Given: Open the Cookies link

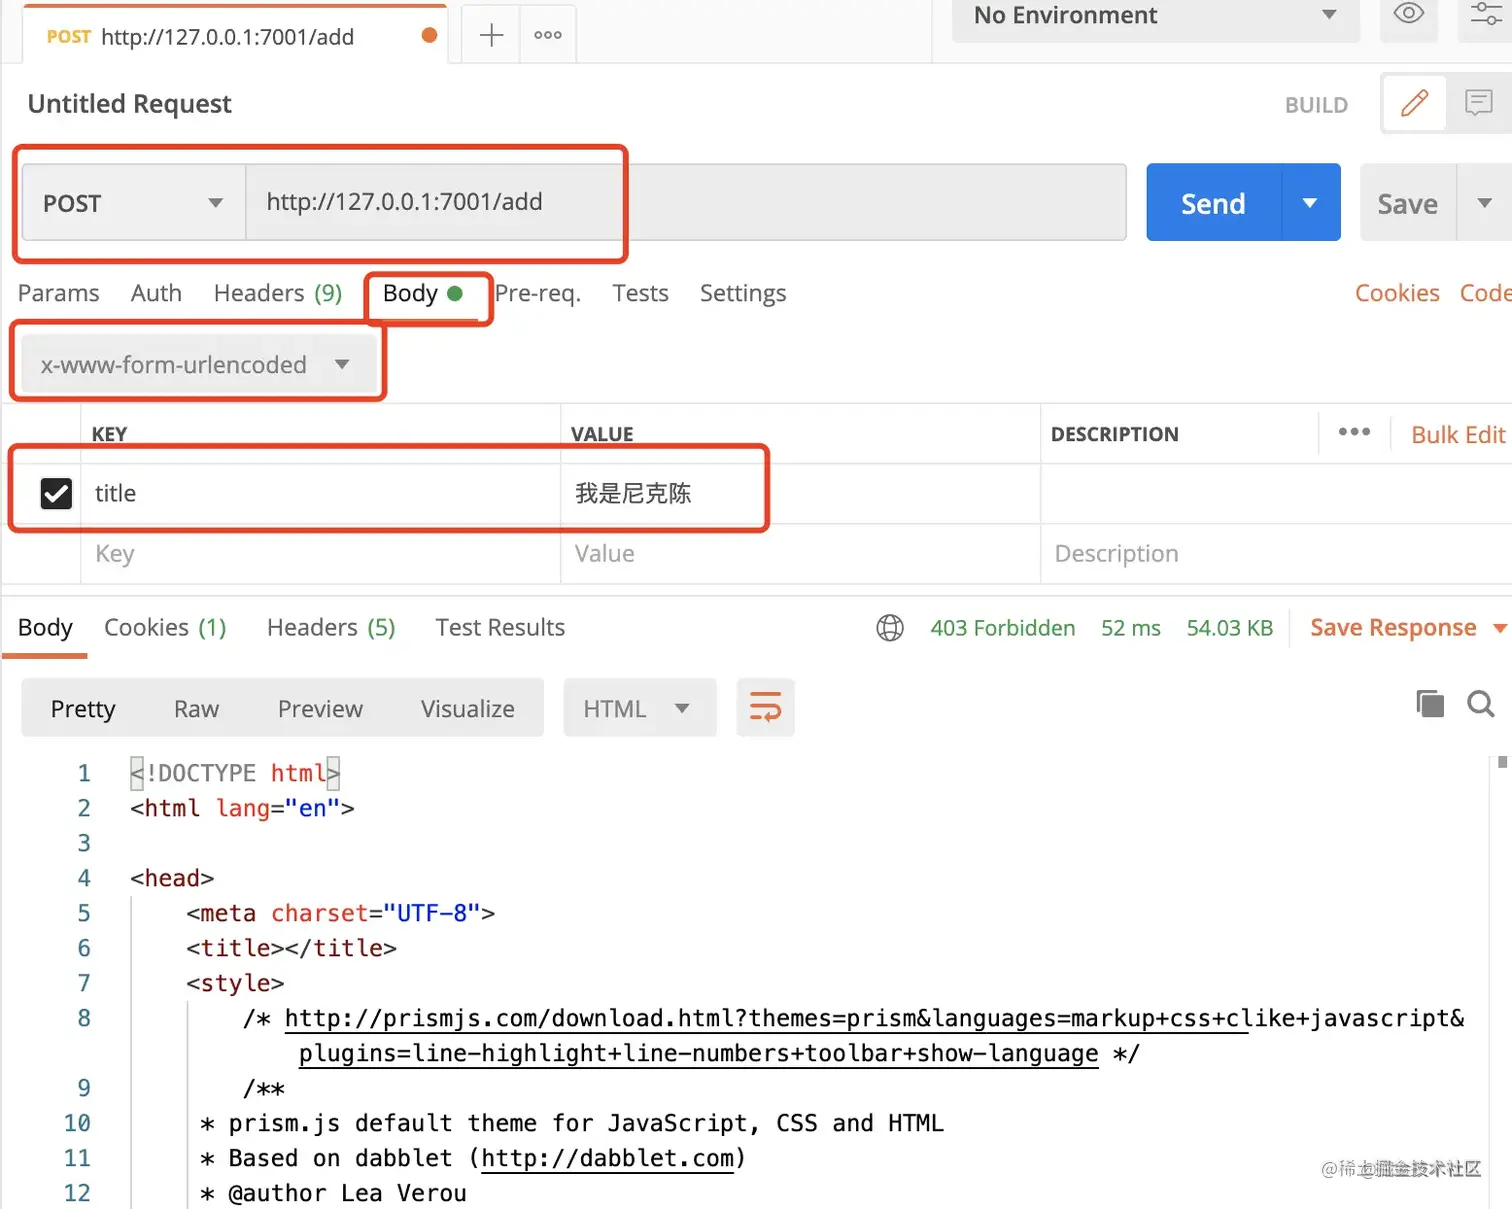Looking at the screenshot, I should 1397,293.
